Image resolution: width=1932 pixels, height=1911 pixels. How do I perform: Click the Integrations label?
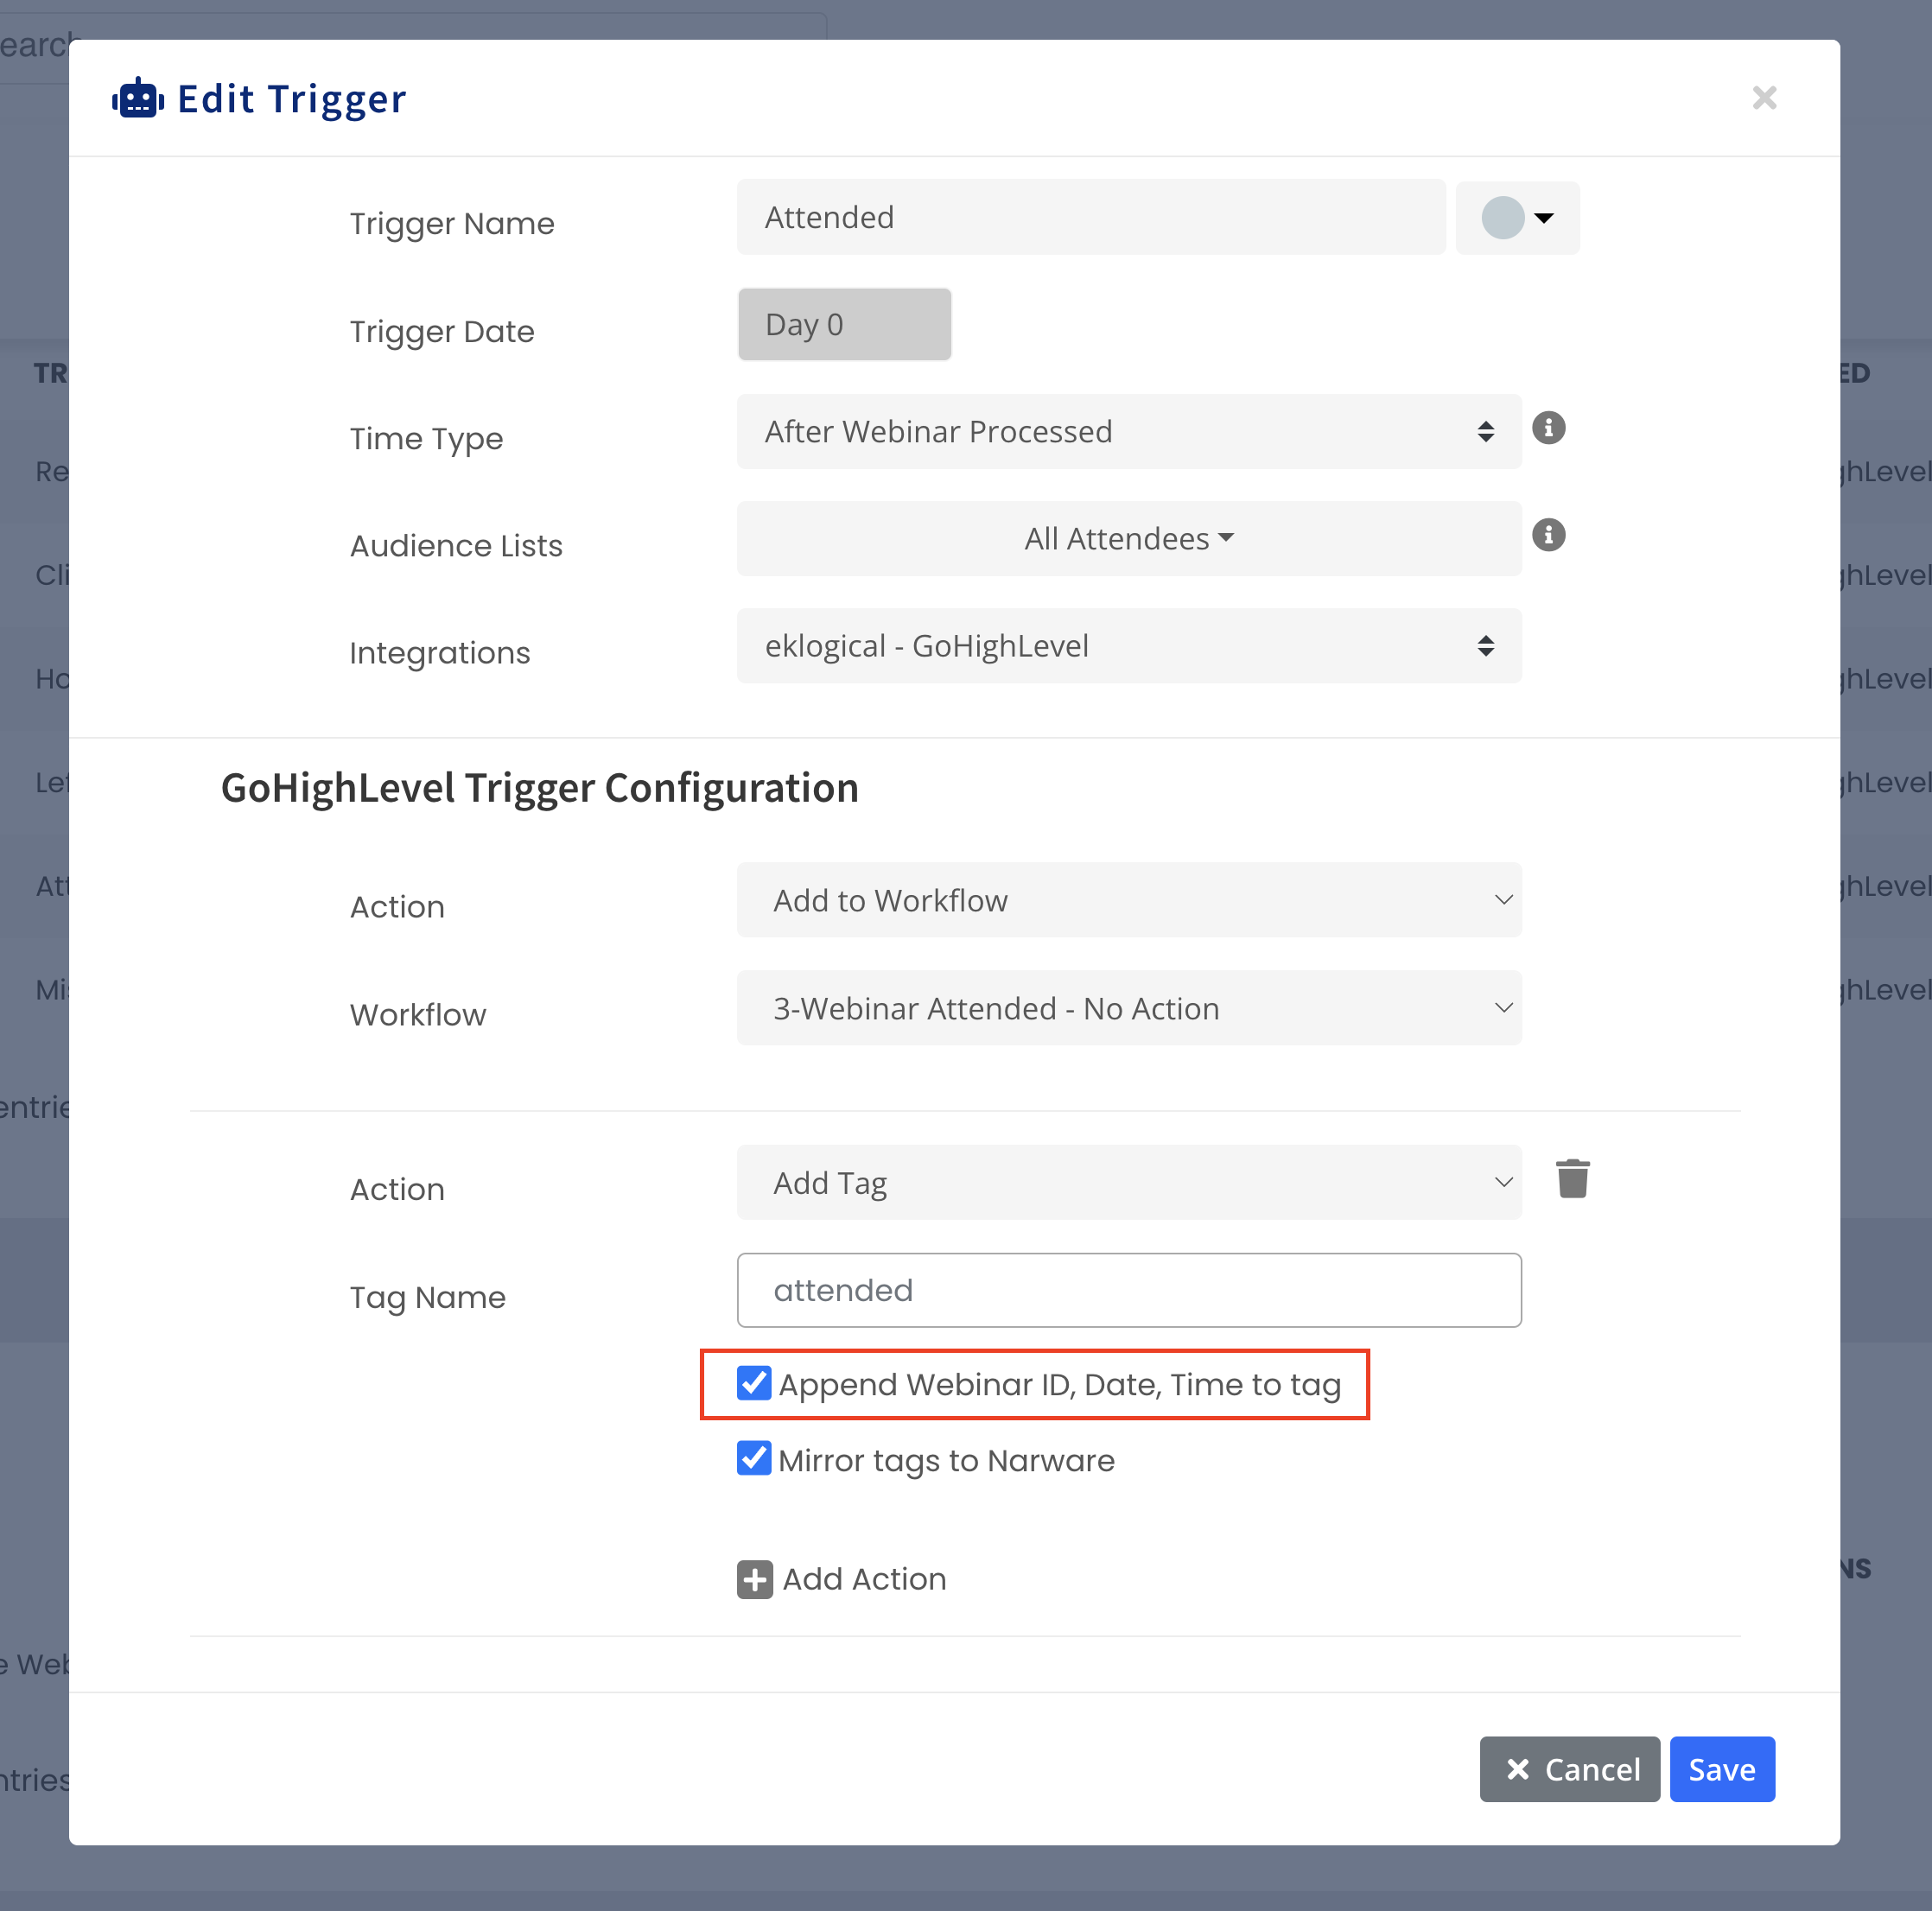click(440, 653)
